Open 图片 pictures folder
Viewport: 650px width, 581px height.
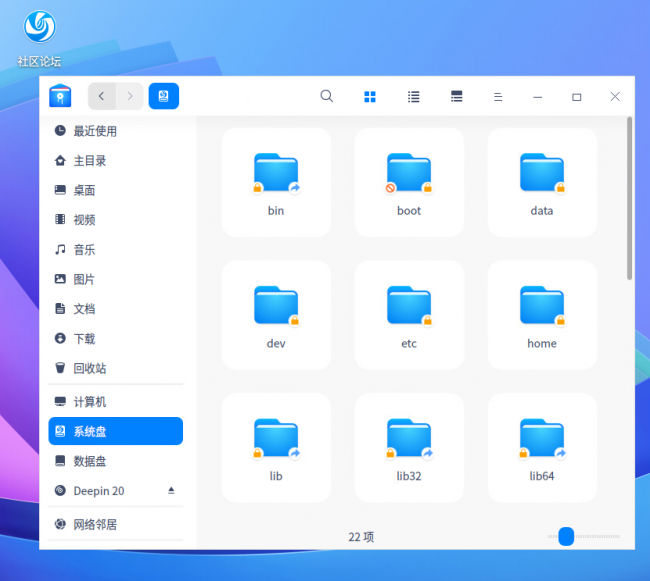116,279
